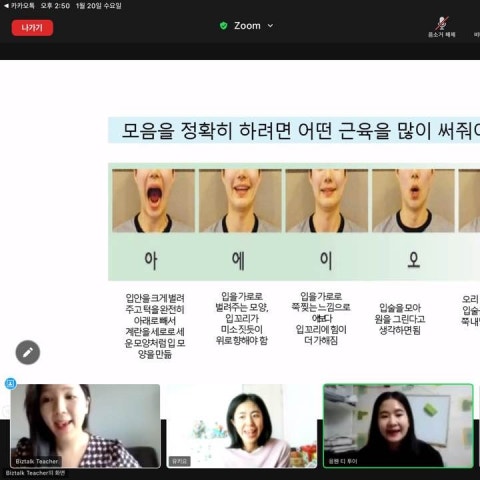Tap the description starting 입술을 모아
The width and height of the screenshot is (480, 480).
(400, 319)
